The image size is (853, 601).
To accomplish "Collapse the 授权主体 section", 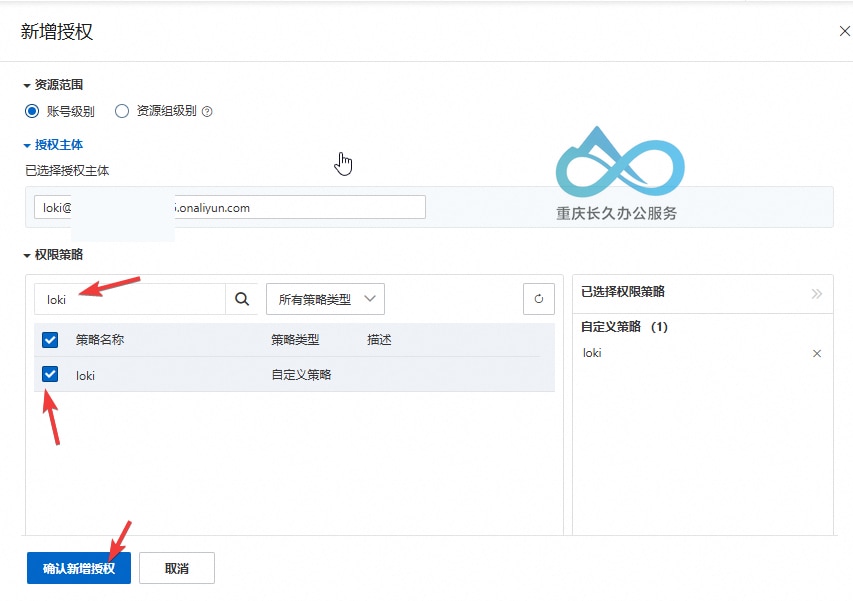I will pyautogui.click(x=53, y=145).
